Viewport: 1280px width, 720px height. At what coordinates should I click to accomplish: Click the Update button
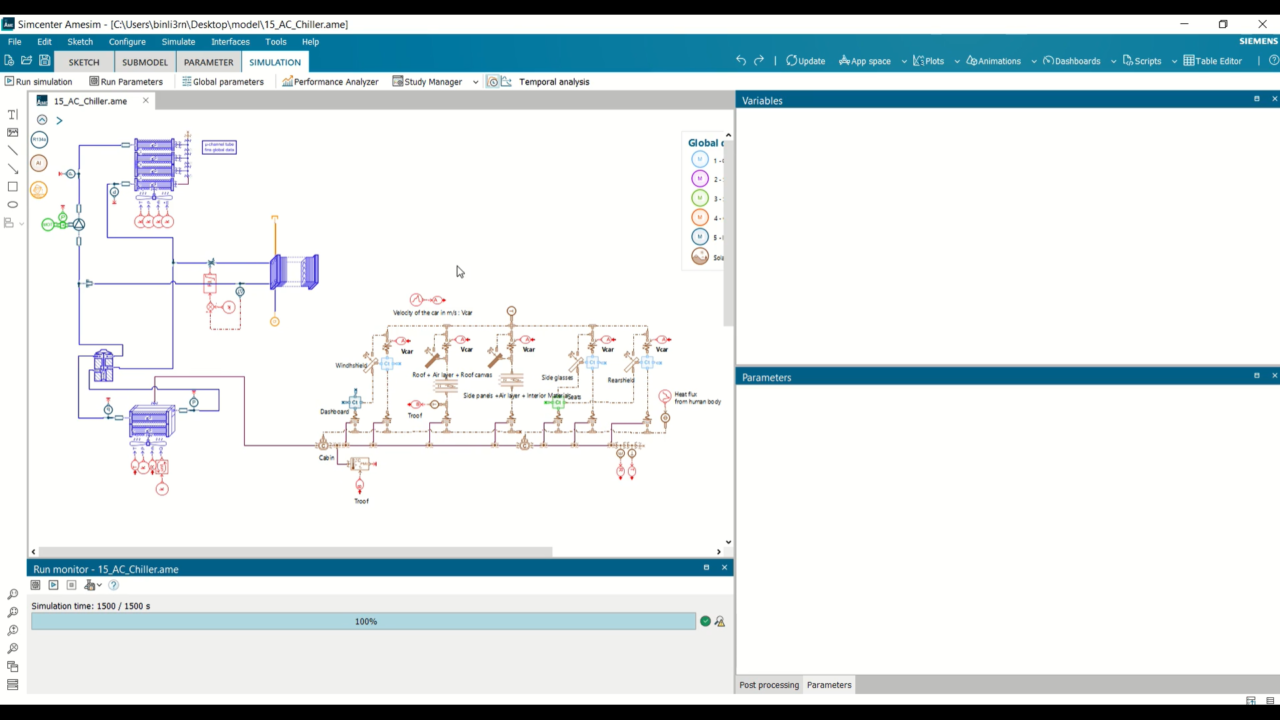(805, 61)
